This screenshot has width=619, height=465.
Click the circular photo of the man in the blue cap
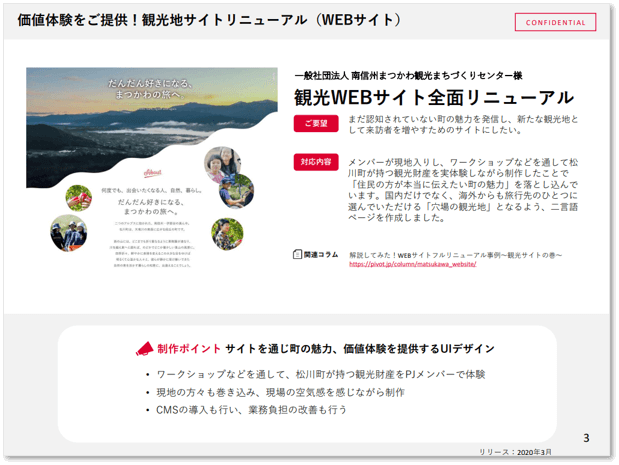point(236,191)
